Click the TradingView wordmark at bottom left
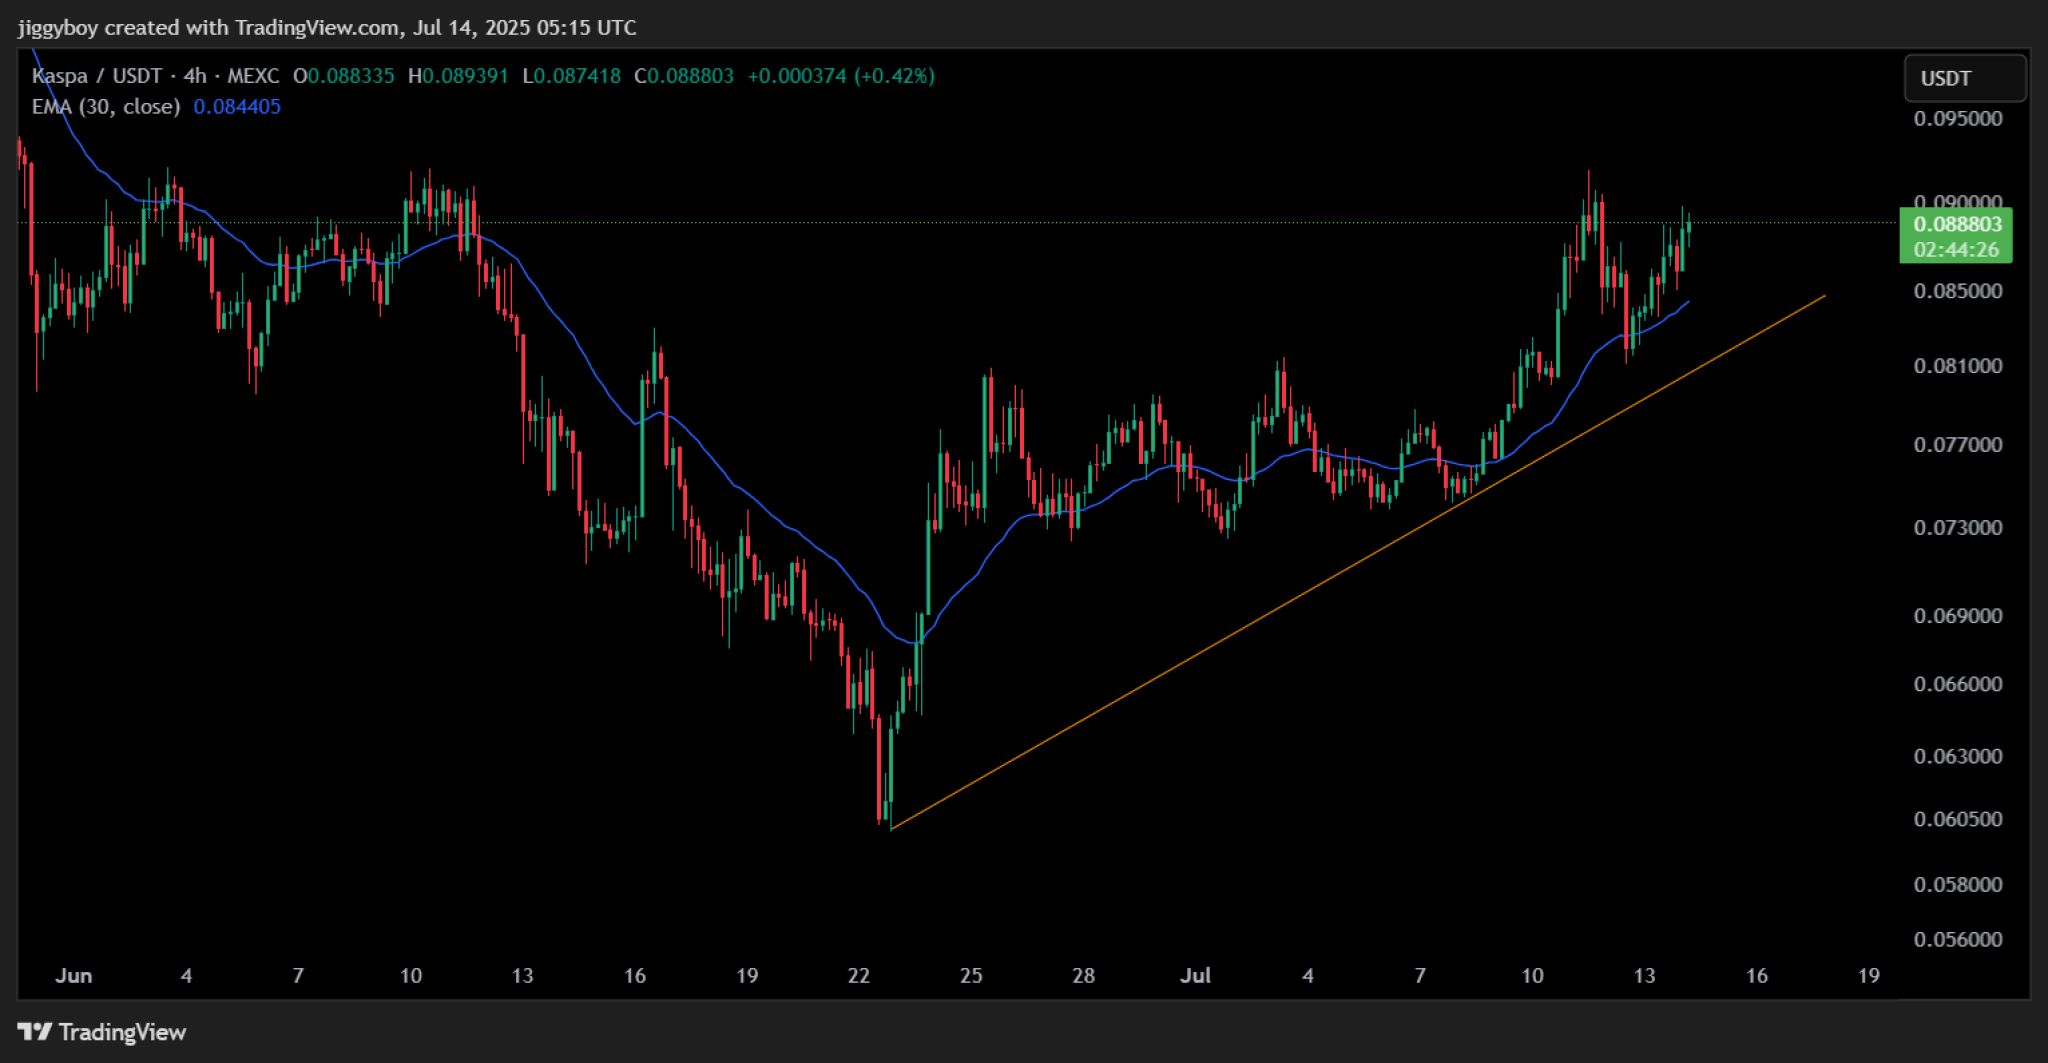The image size is (2048, 1063). point(122,1031)
